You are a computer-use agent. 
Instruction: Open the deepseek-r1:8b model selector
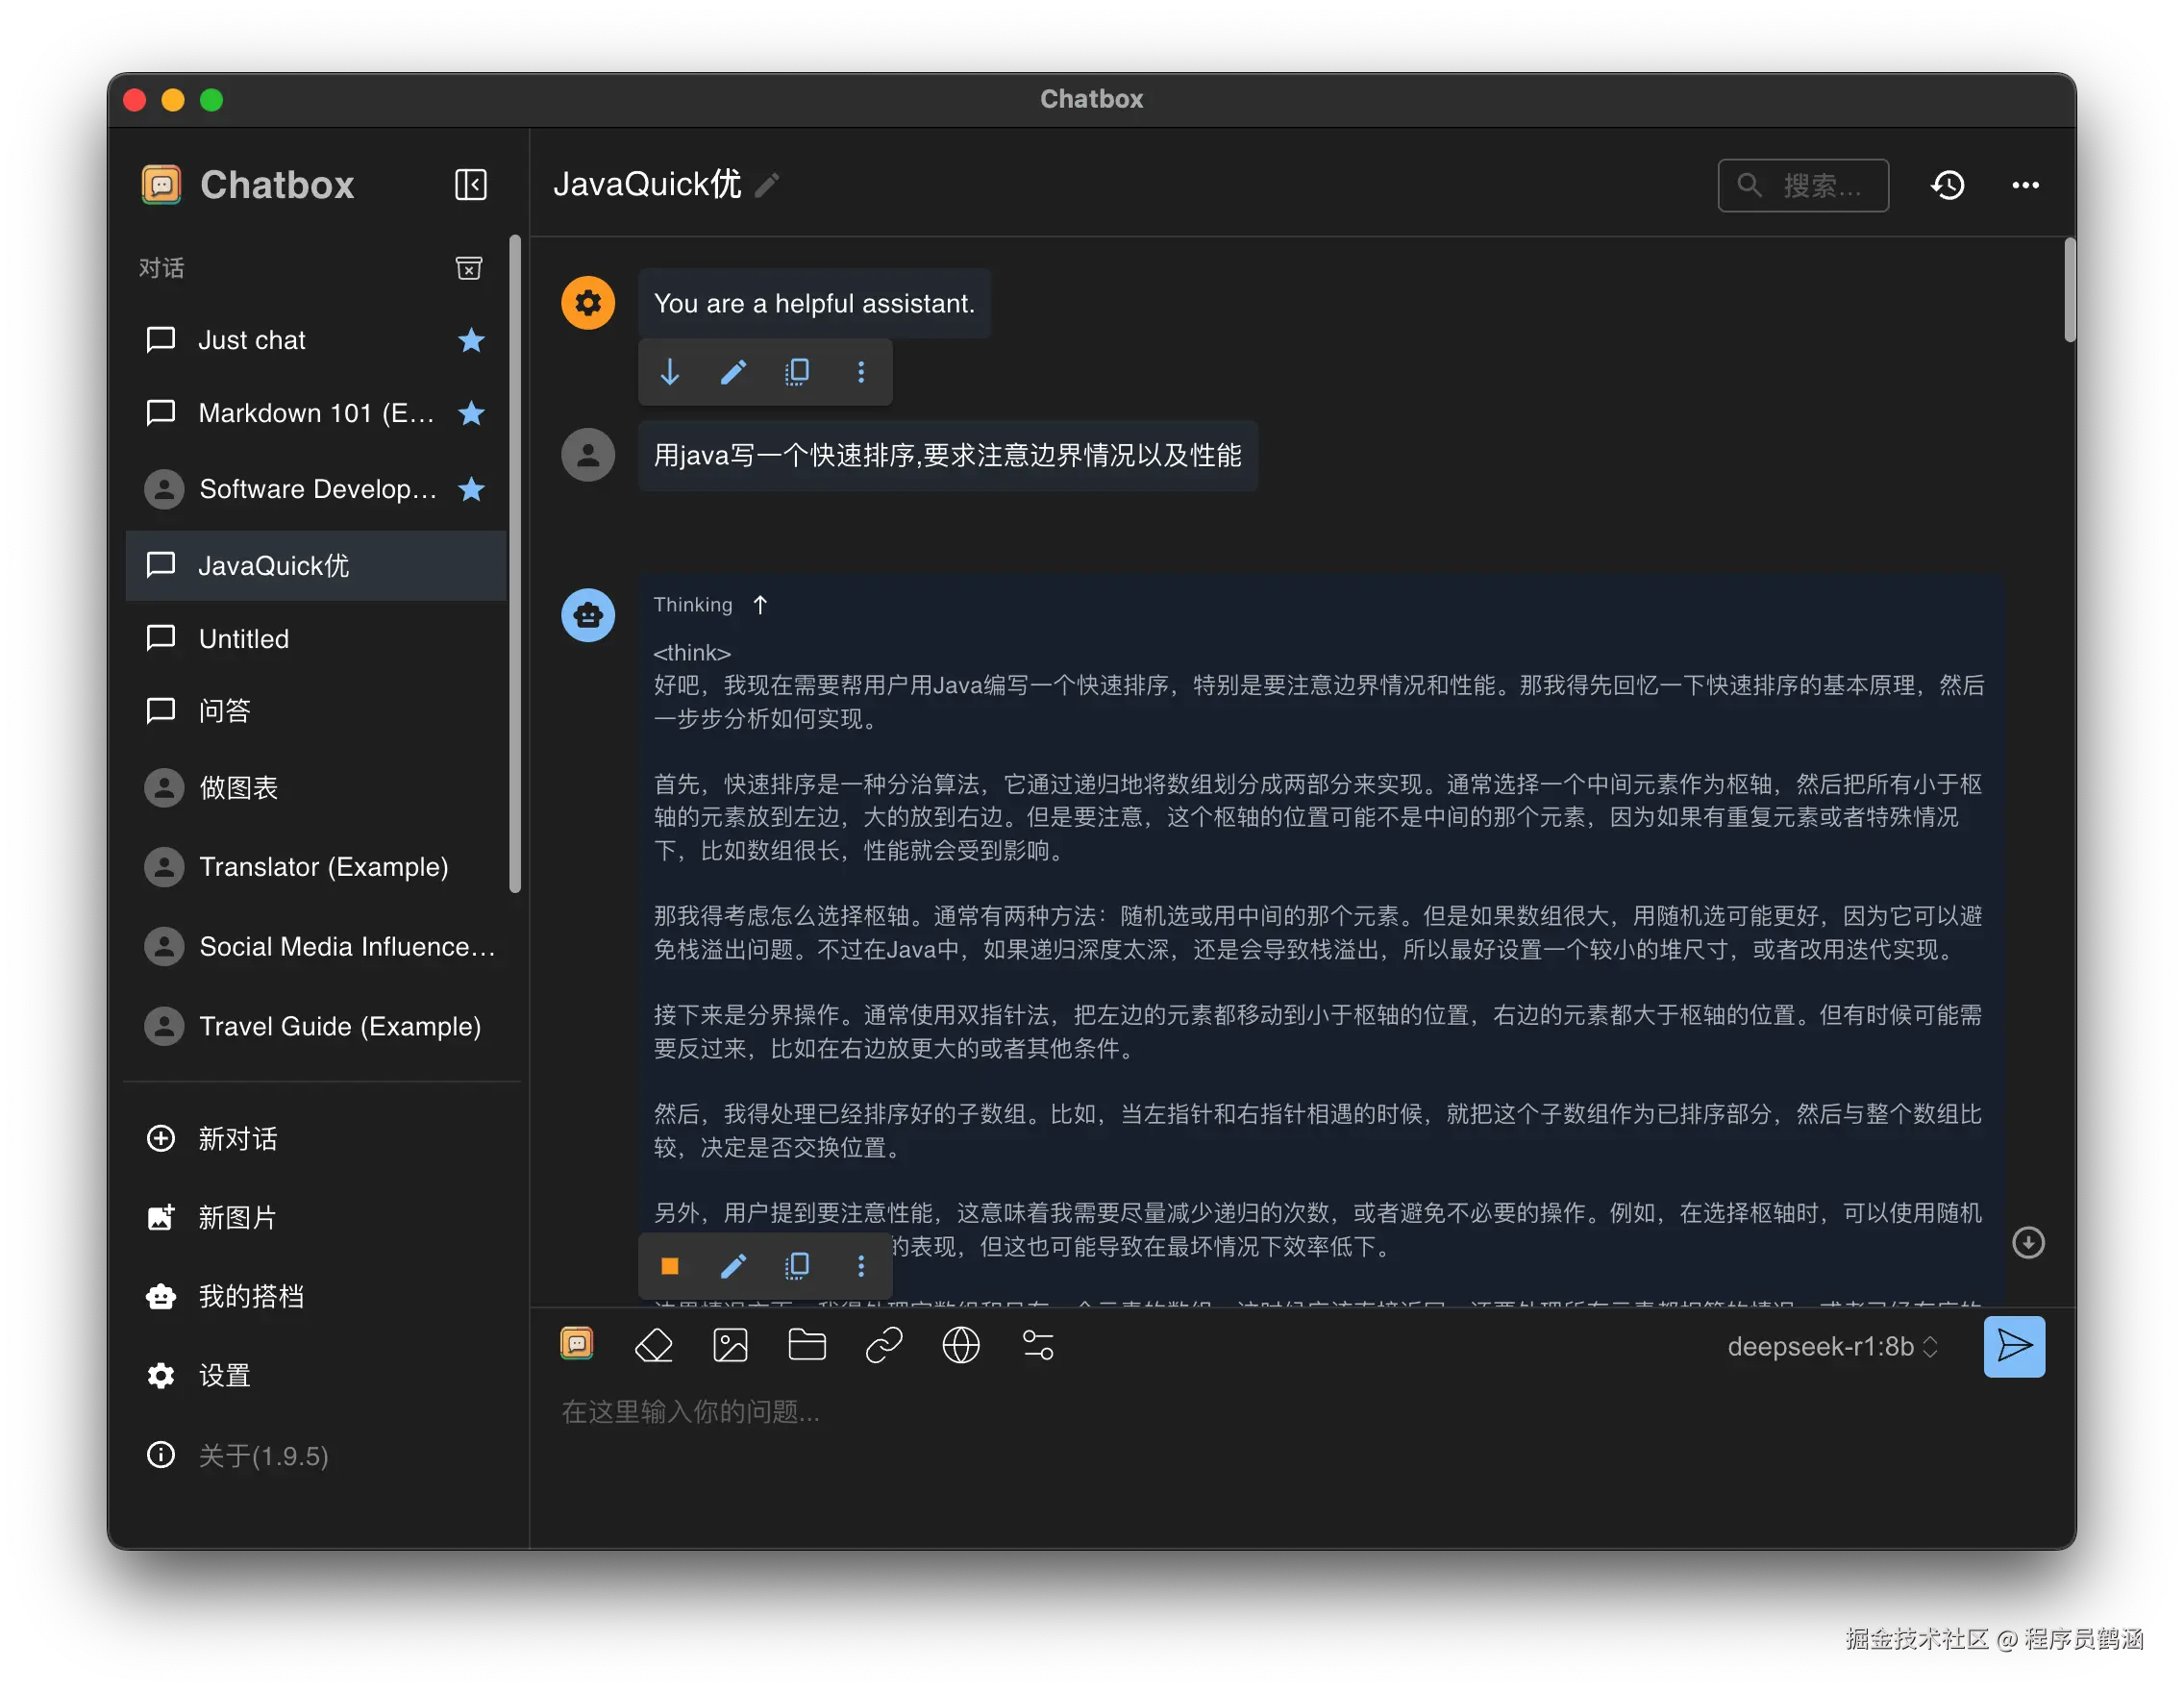1832,1347
